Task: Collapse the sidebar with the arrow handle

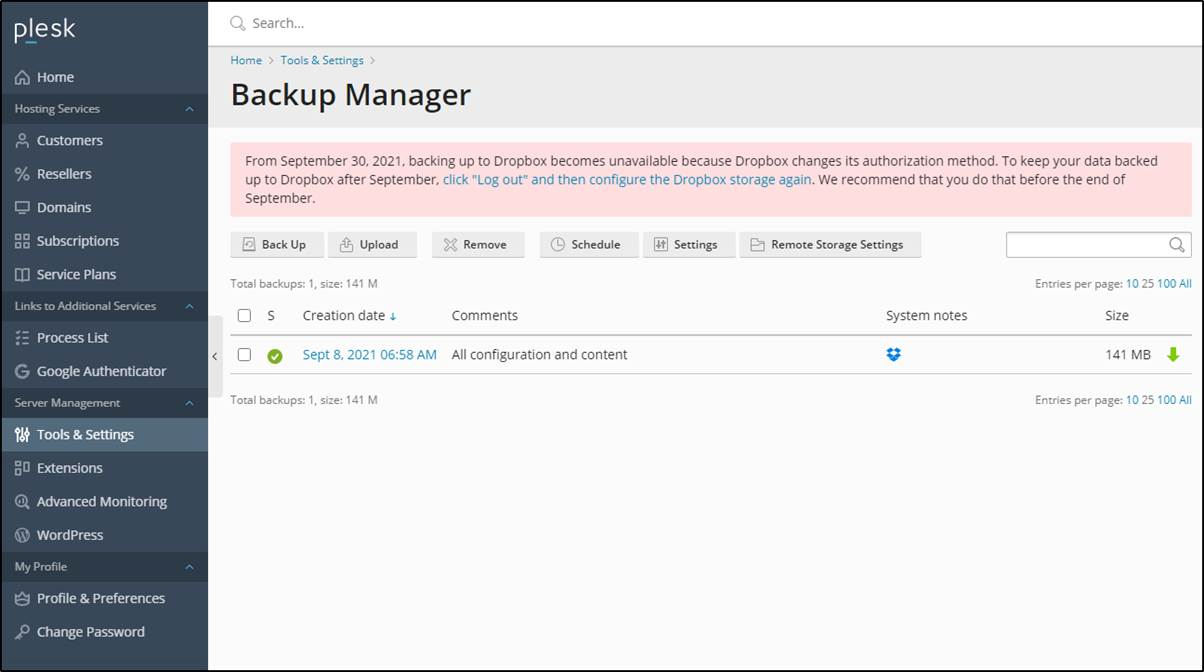Action: click(x=214, y=356)
